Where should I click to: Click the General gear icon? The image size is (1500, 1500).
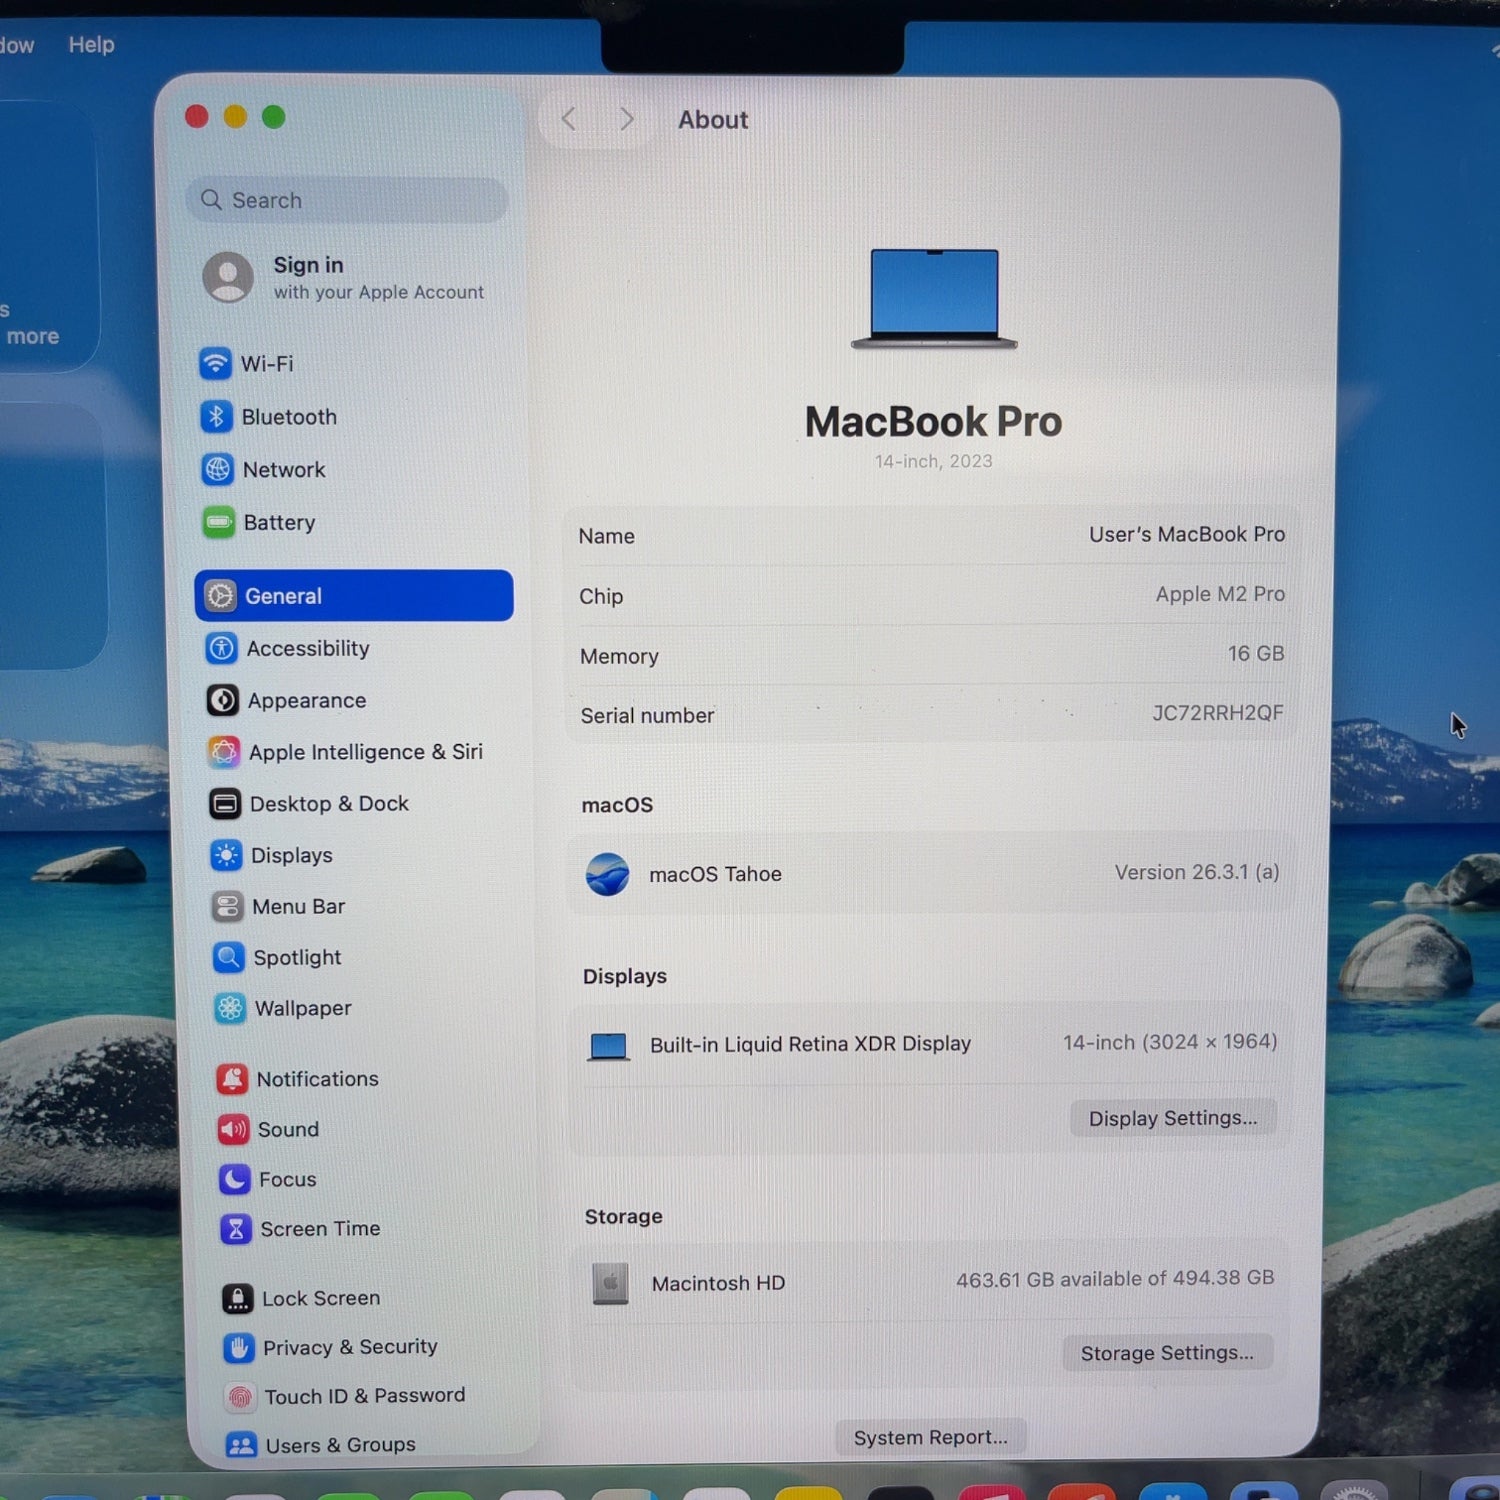click(220, 596)
